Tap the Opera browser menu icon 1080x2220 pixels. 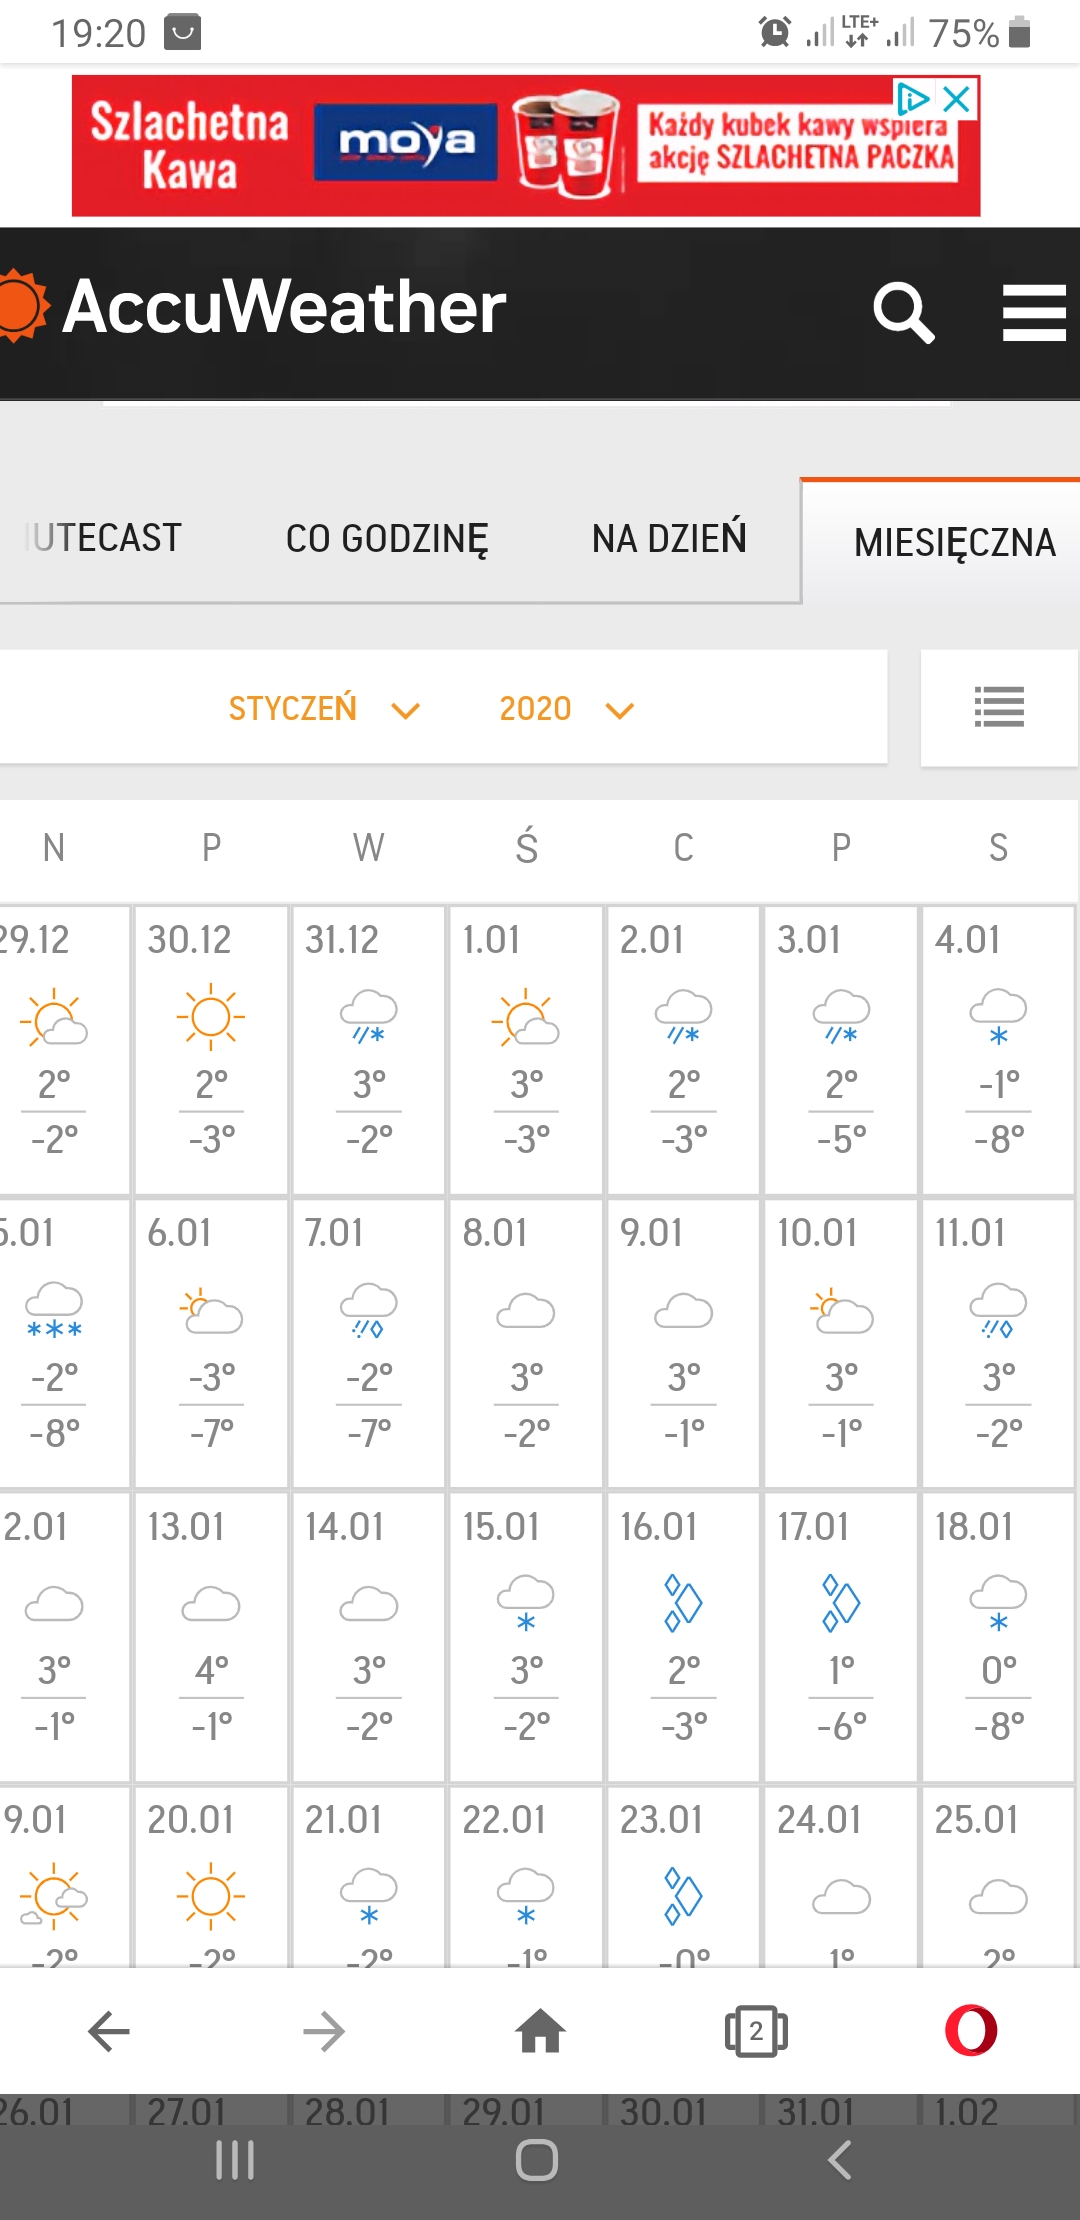click(x=970, y=2031)
